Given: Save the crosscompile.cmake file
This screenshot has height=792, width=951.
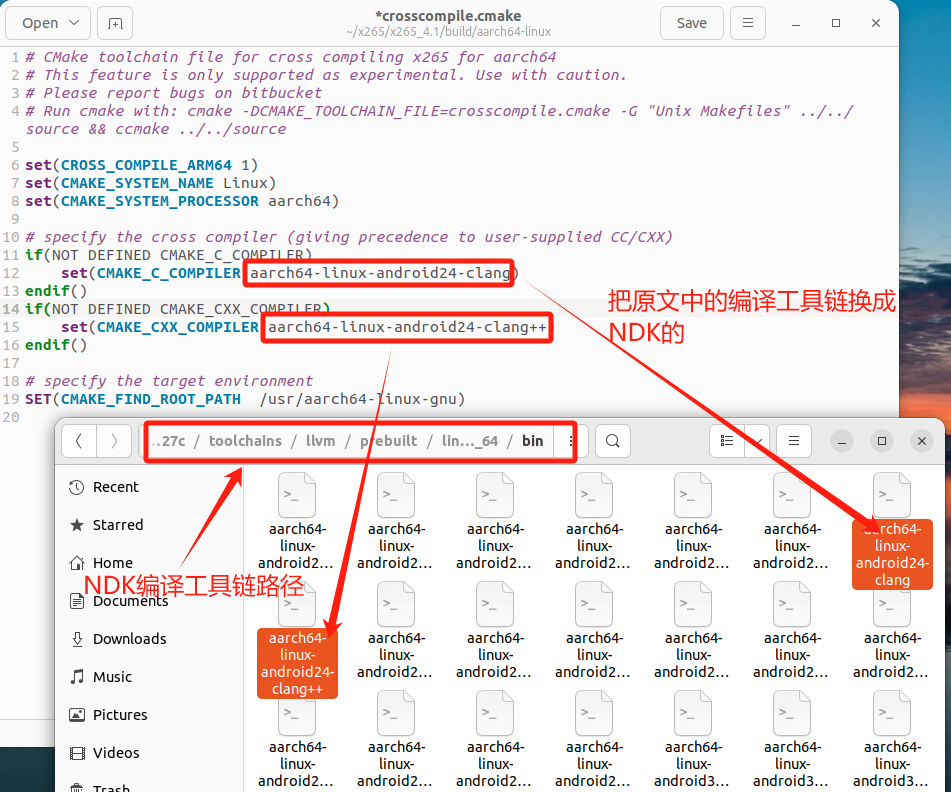Looking at the screenshot, I should (691, 23).
